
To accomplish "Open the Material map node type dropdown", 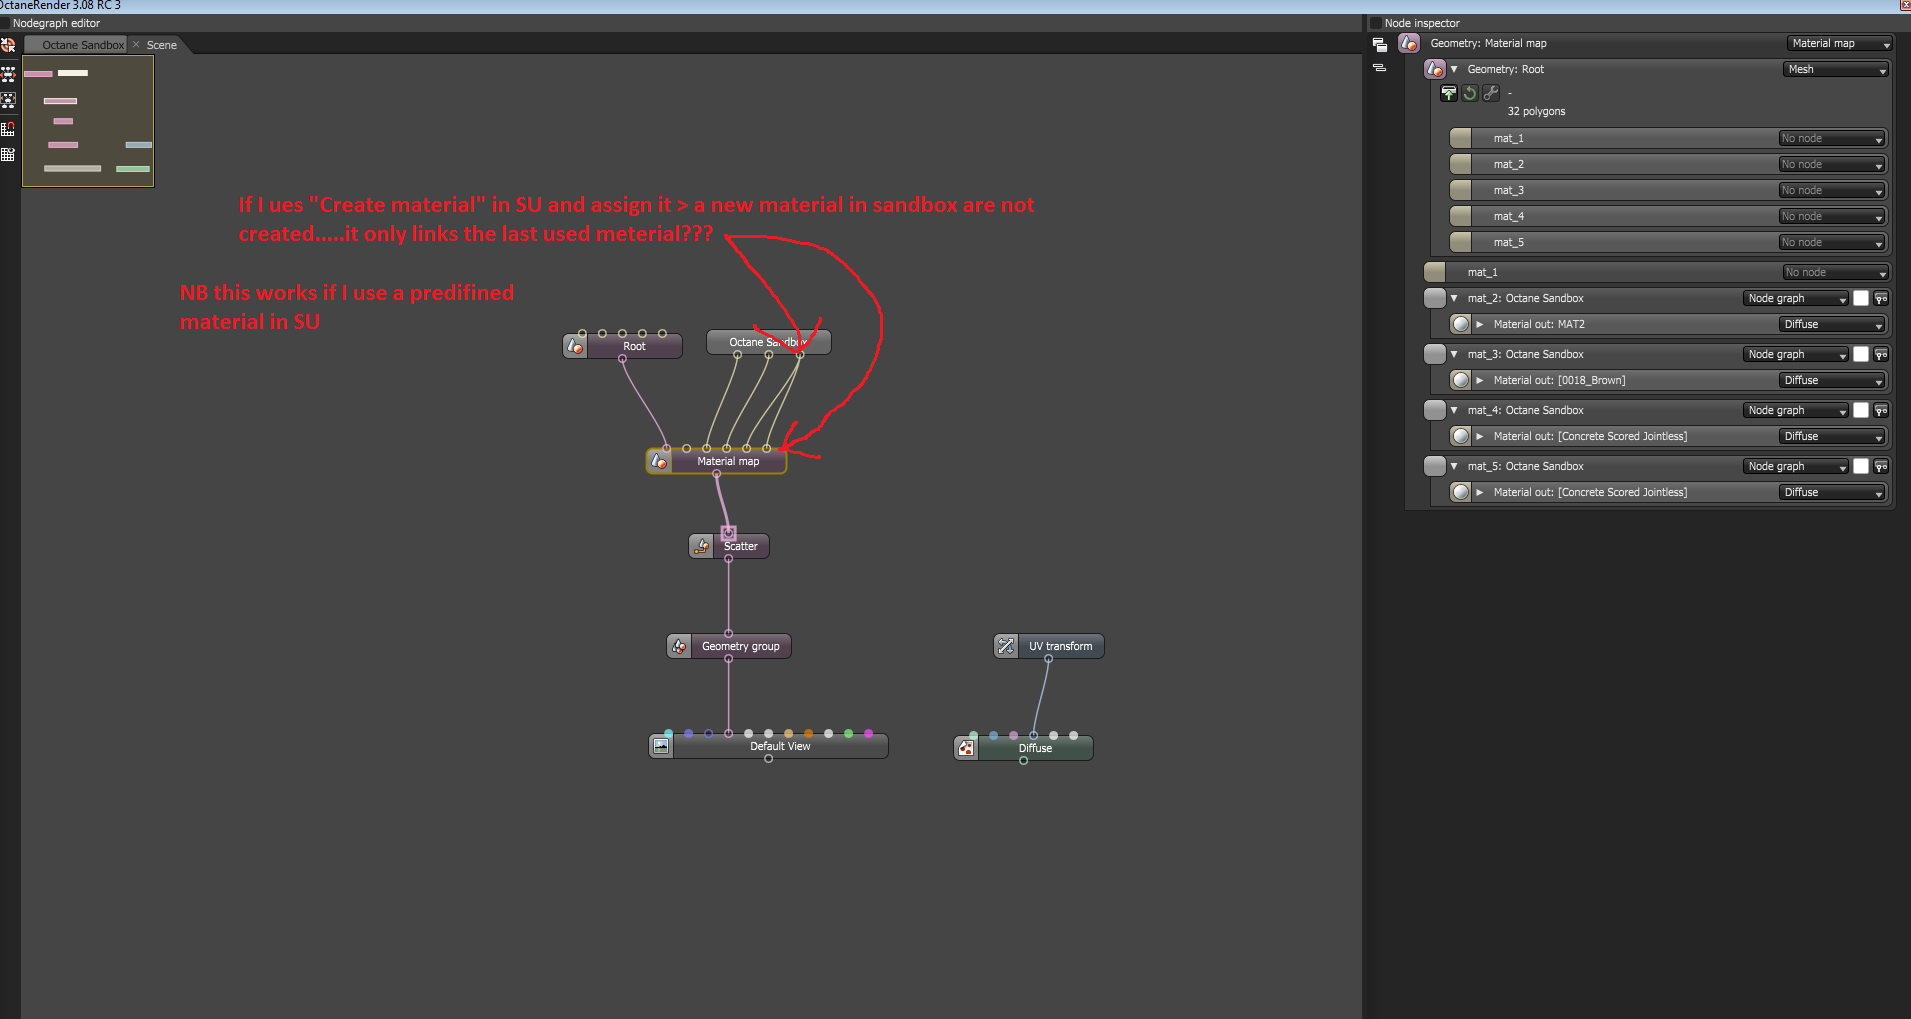I will tap(1839, 43).
